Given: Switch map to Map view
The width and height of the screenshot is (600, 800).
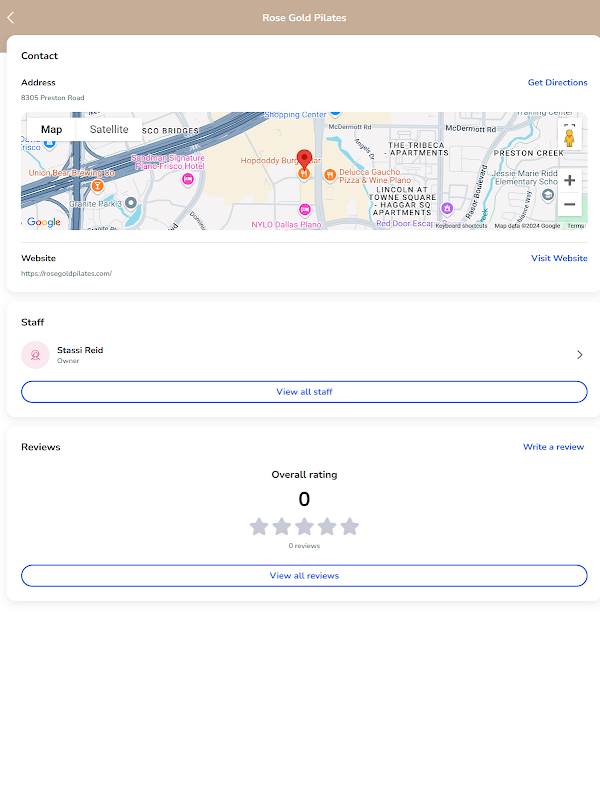Looking at the screenshot, I should 51,130.
